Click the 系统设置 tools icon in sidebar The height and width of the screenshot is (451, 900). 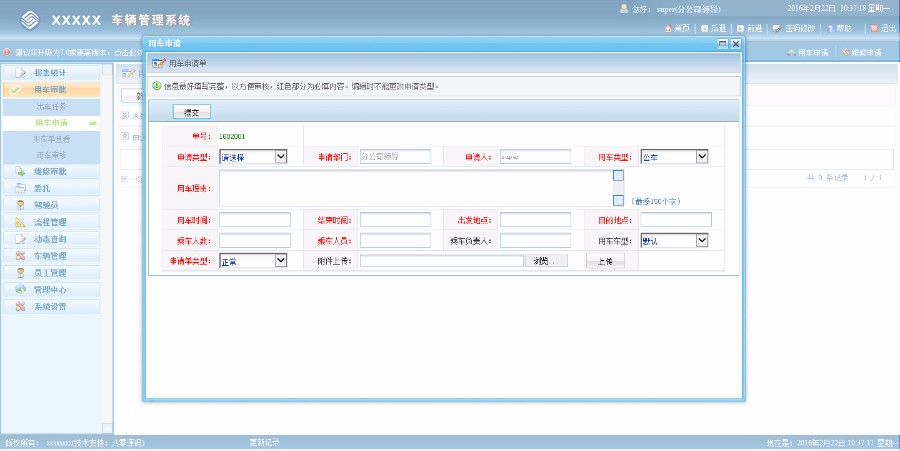click(21, 306)
